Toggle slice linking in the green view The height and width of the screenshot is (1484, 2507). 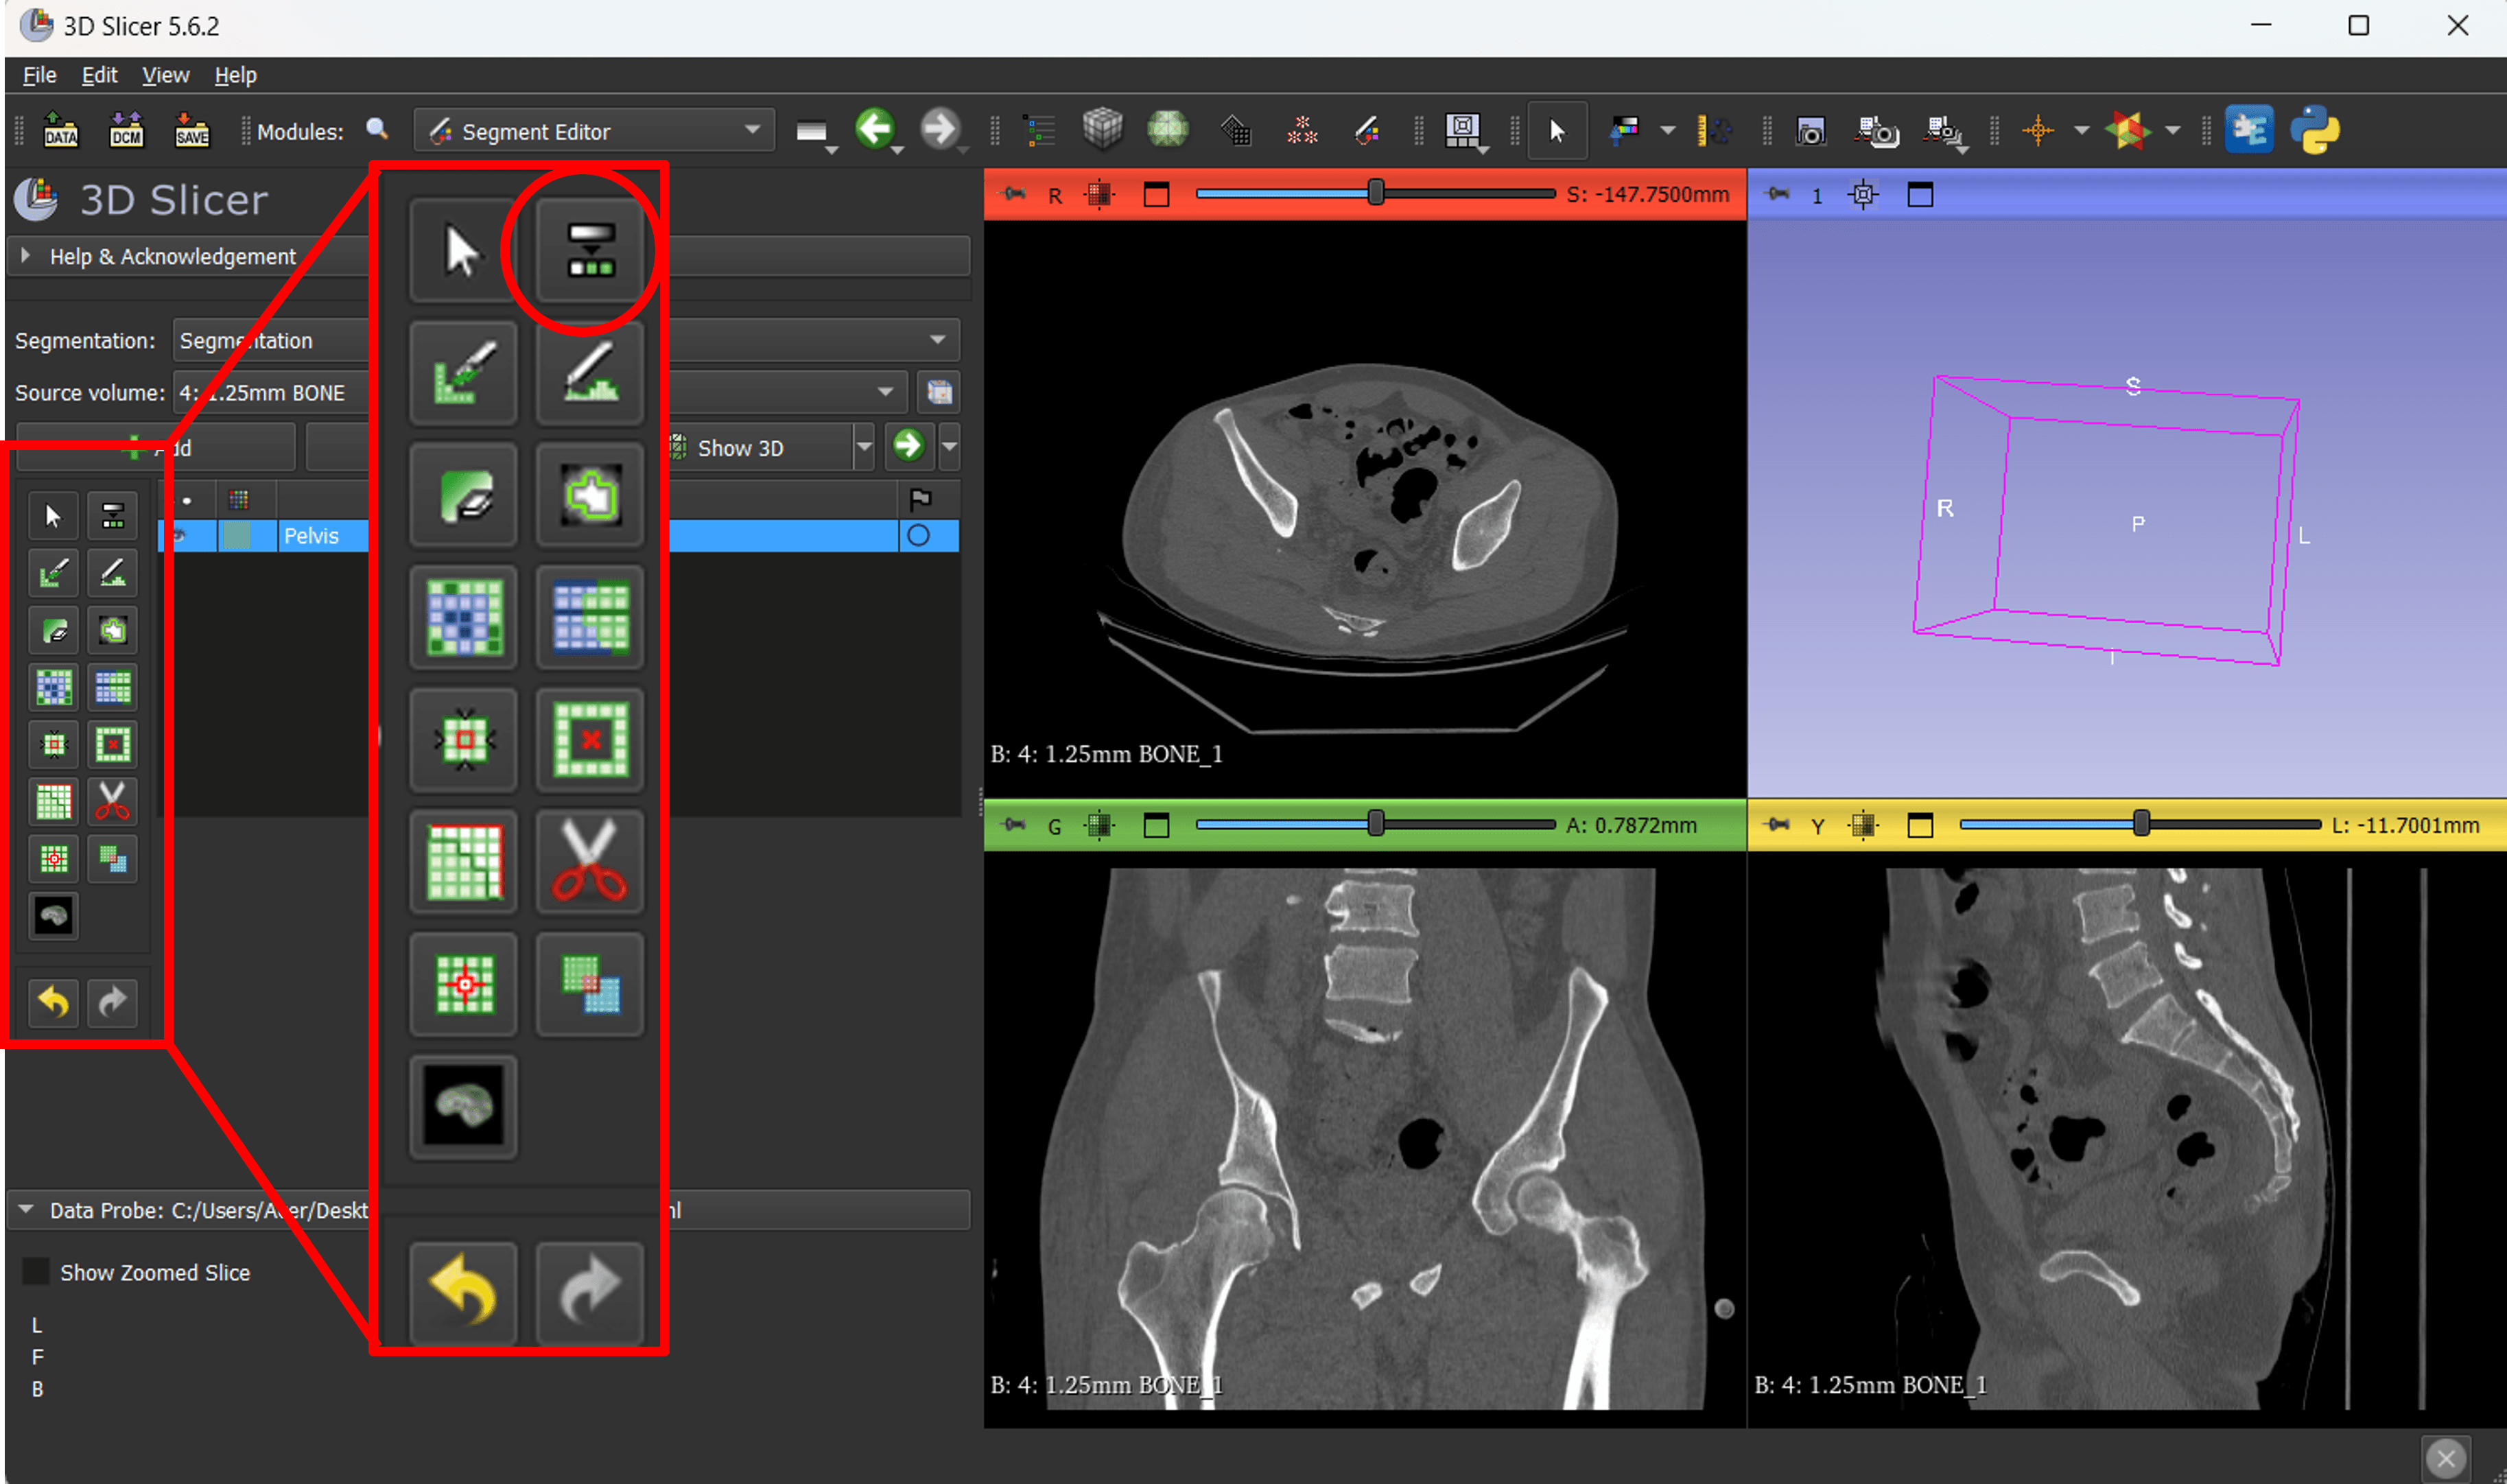pyautogui.click(x=1098, y=825)
